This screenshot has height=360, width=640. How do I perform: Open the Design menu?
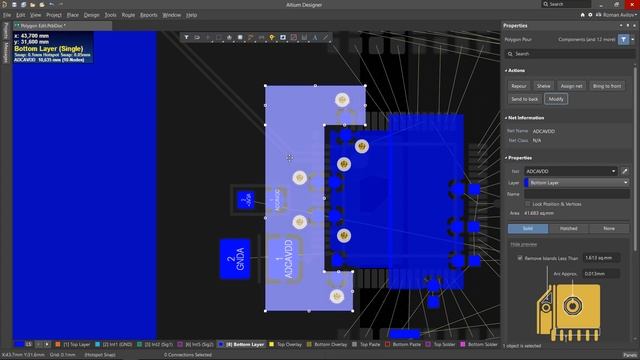point(91,15)
